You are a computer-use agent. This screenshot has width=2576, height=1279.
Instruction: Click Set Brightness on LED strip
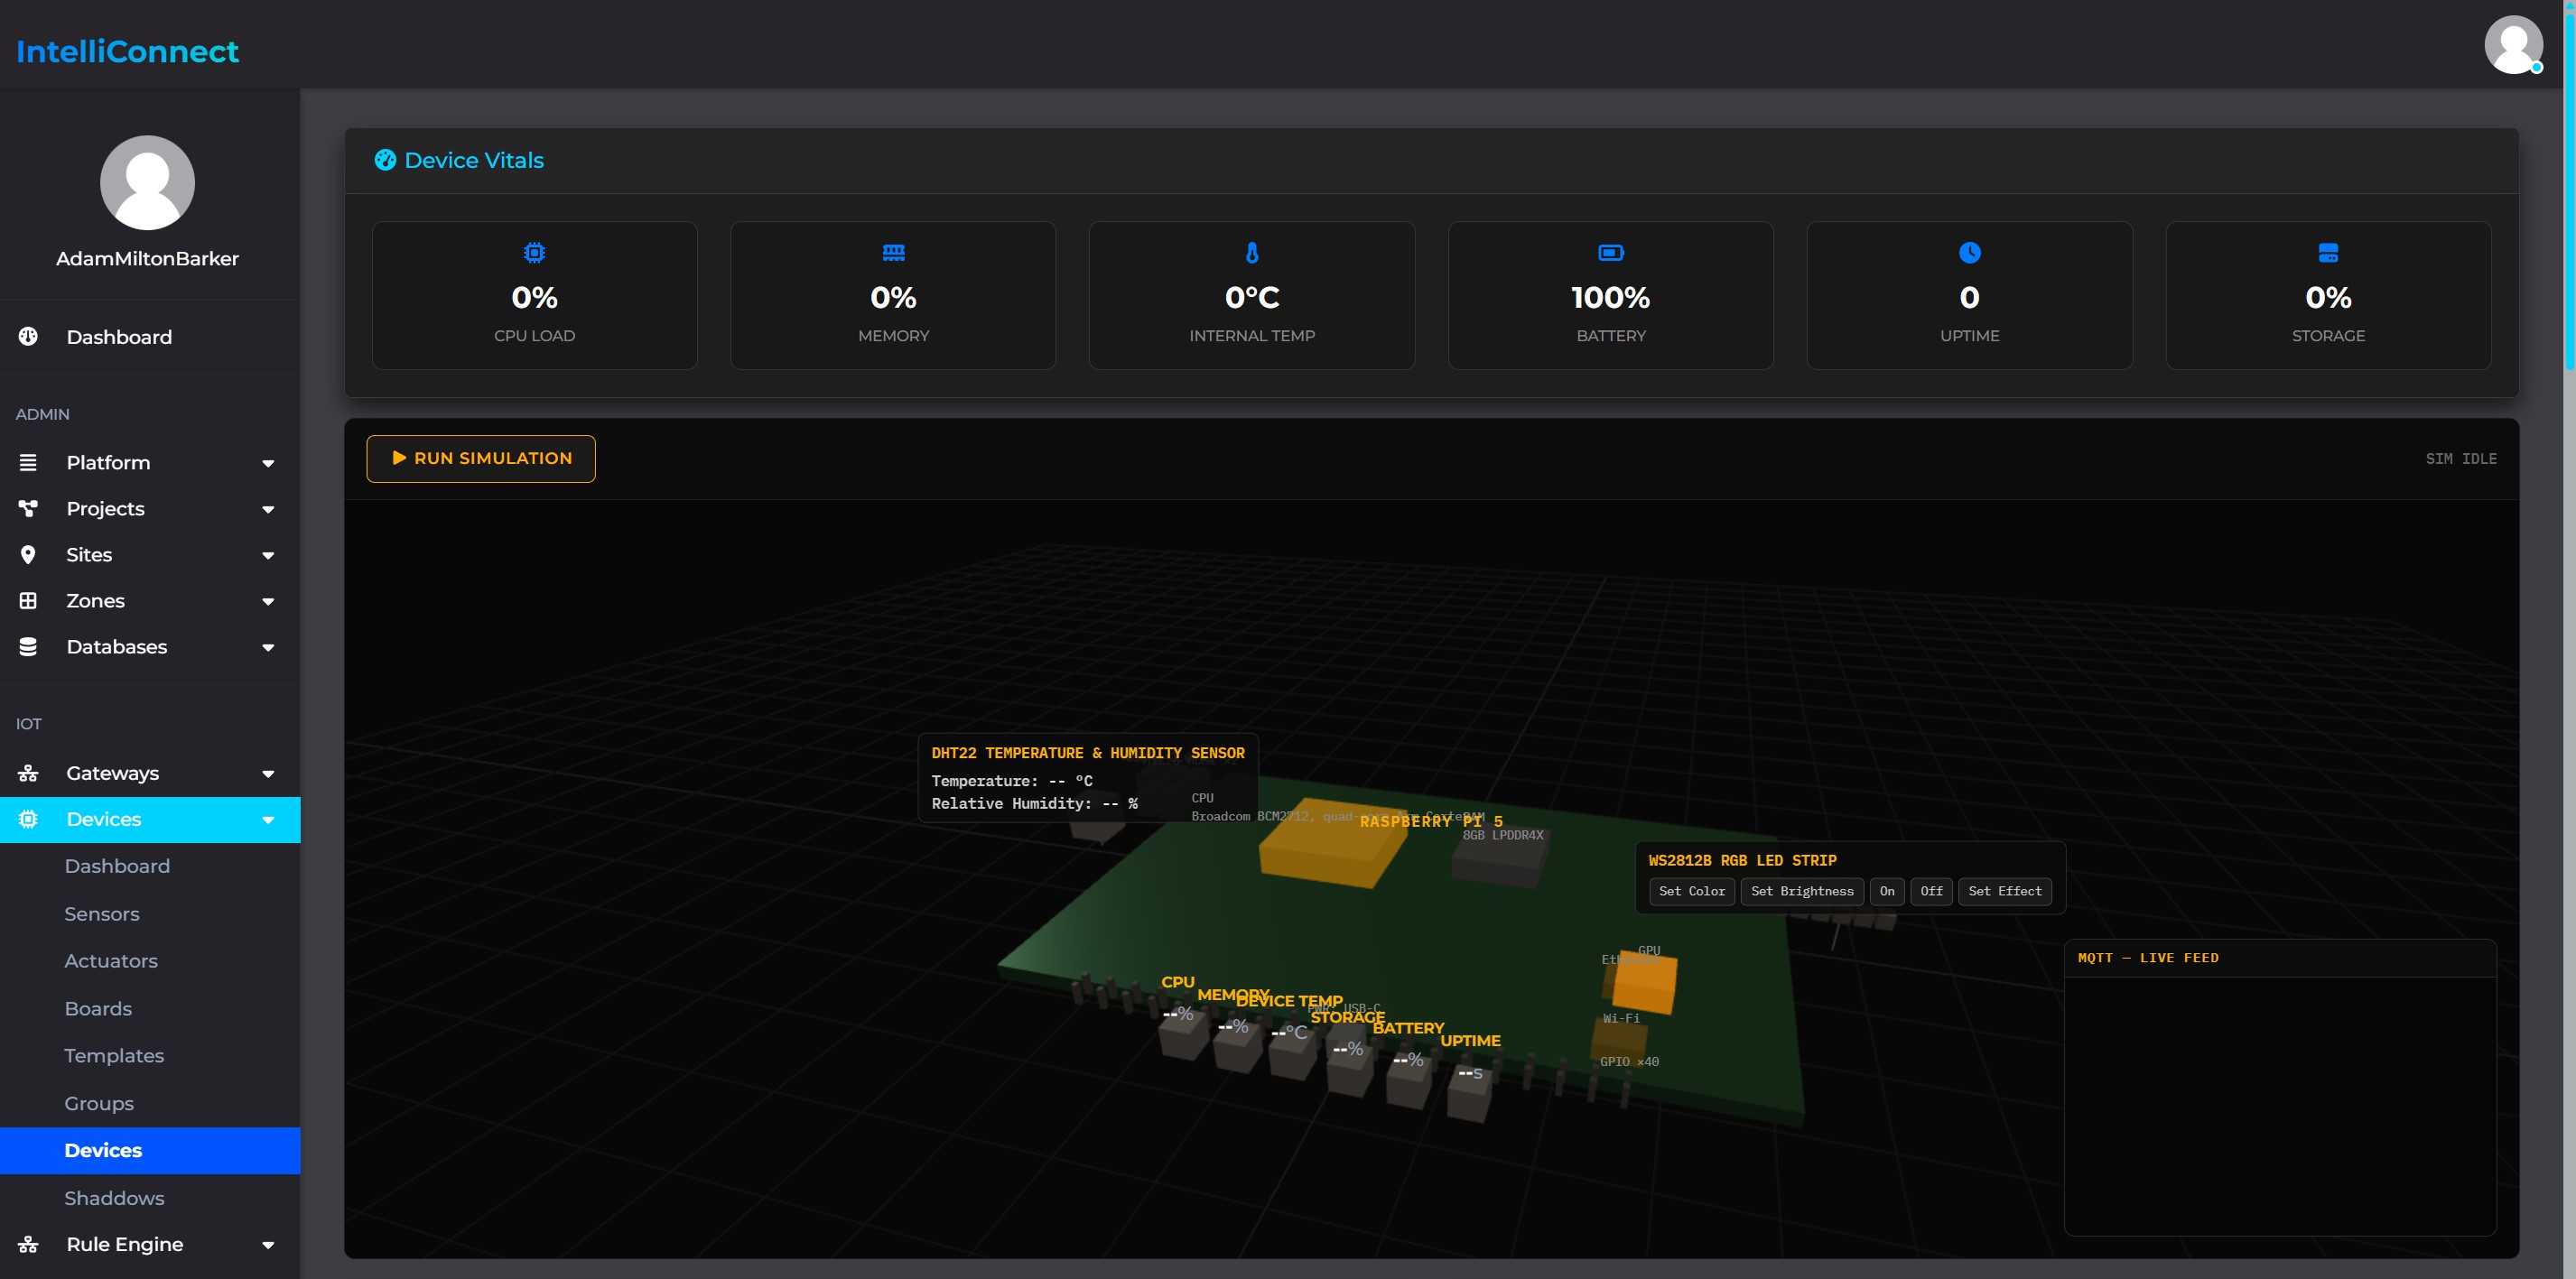tap(1801, 891)
